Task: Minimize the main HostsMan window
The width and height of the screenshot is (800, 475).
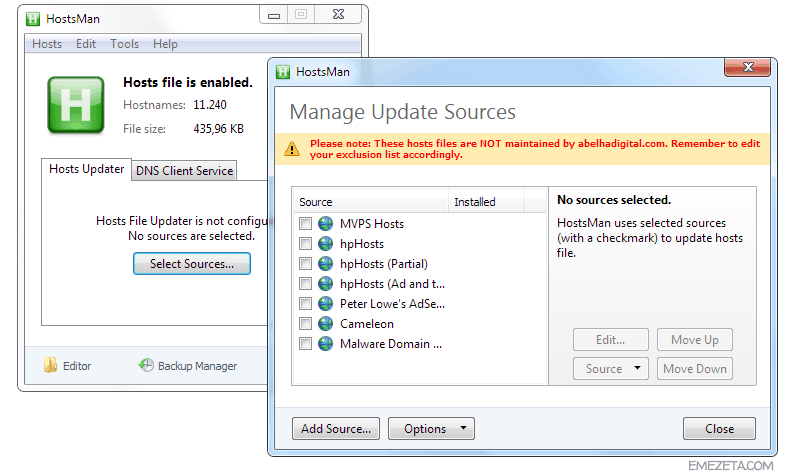Action: pyautogui.click(x=274, y=15)
